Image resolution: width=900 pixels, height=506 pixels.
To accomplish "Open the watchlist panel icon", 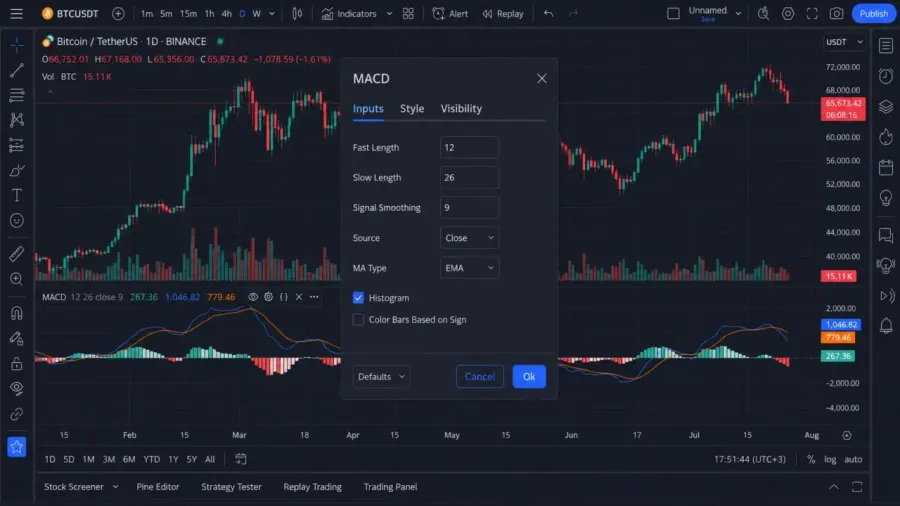I will [886, 45].
